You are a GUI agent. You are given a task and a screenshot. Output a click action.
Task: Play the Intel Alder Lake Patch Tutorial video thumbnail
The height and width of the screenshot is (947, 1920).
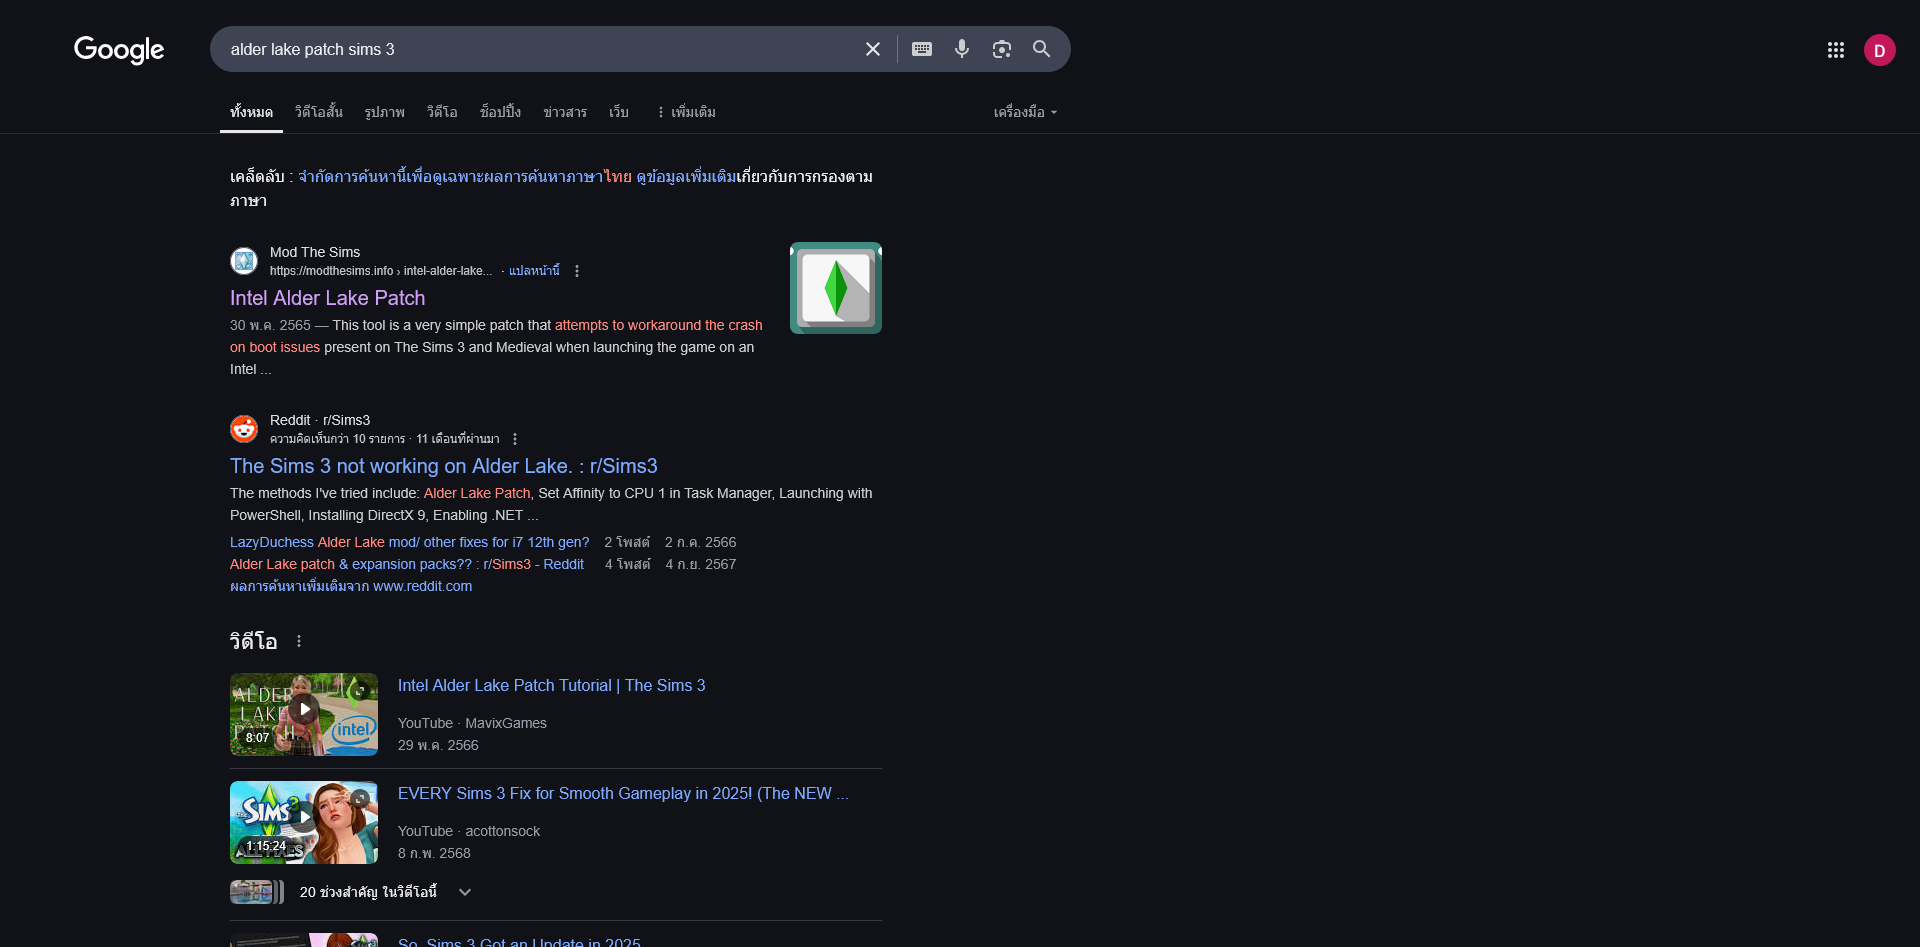coord(304,714)
